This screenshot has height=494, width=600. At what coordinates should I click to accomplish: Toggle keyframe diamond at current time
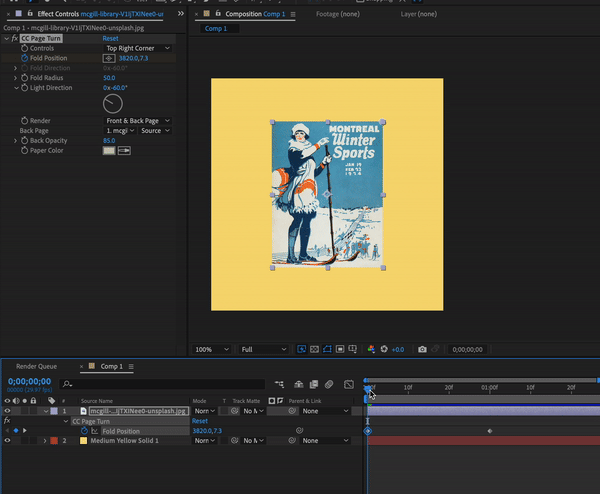click(x=16, y=430)
